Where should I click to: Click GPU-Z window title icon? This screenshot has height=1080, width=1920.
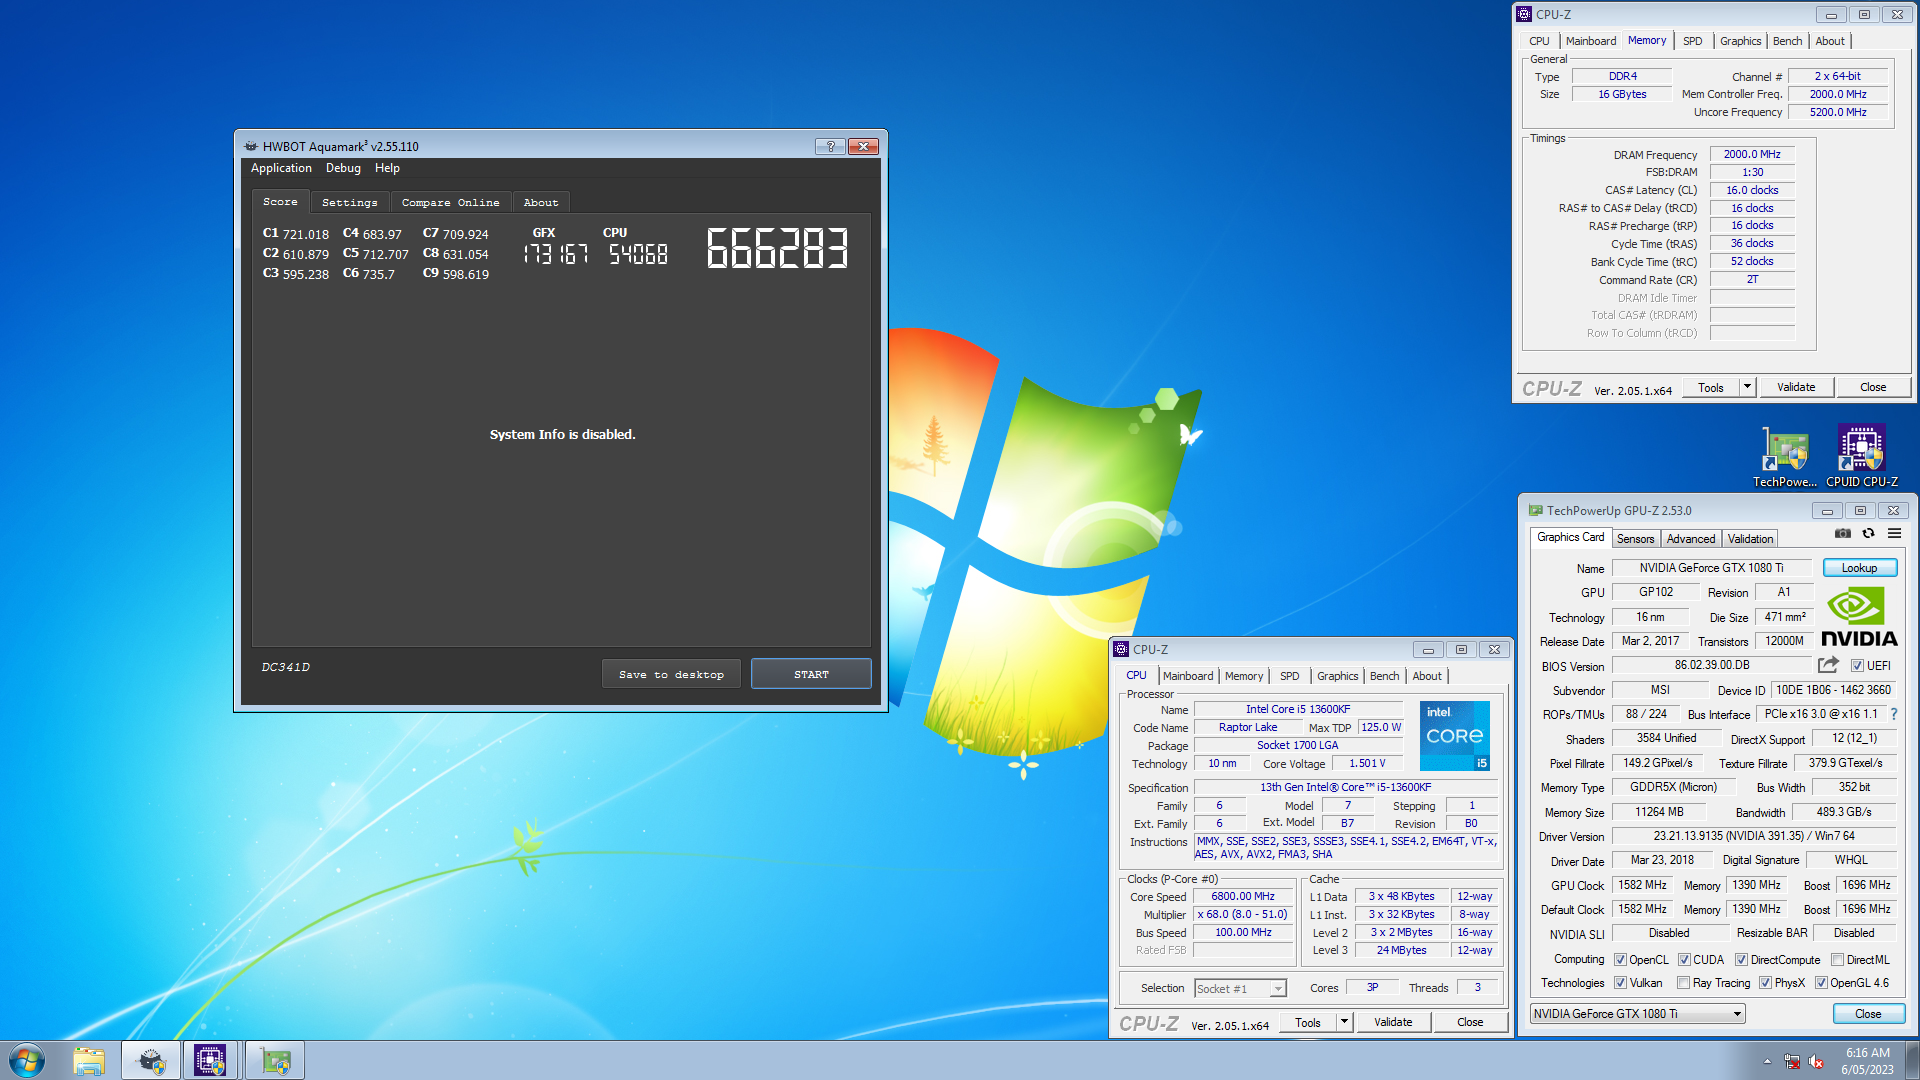pos(1535,510)
